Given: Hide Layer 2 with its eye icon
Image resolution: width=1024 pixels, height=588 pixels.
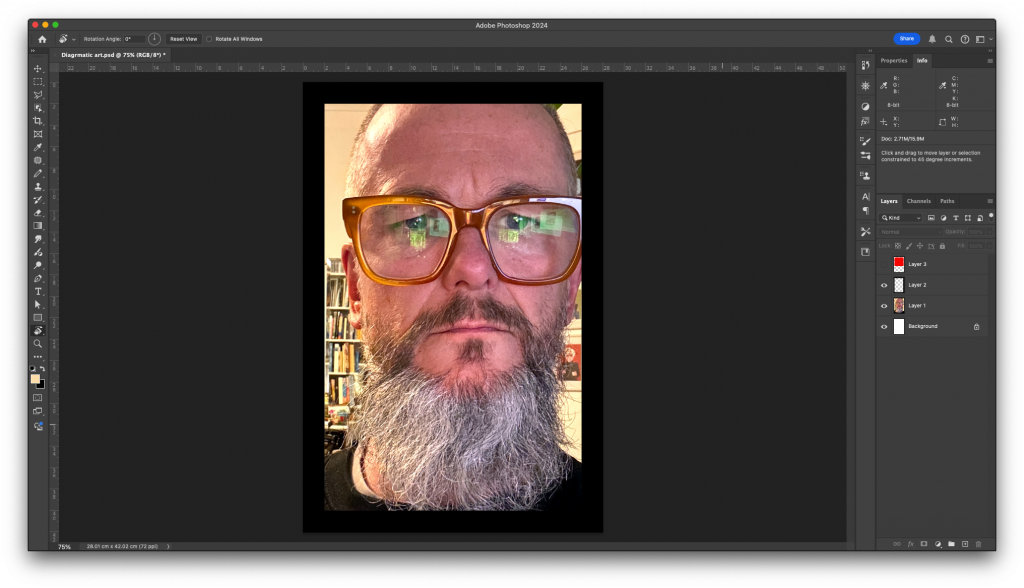Looking at the screenshot, I should pos(884,285).
